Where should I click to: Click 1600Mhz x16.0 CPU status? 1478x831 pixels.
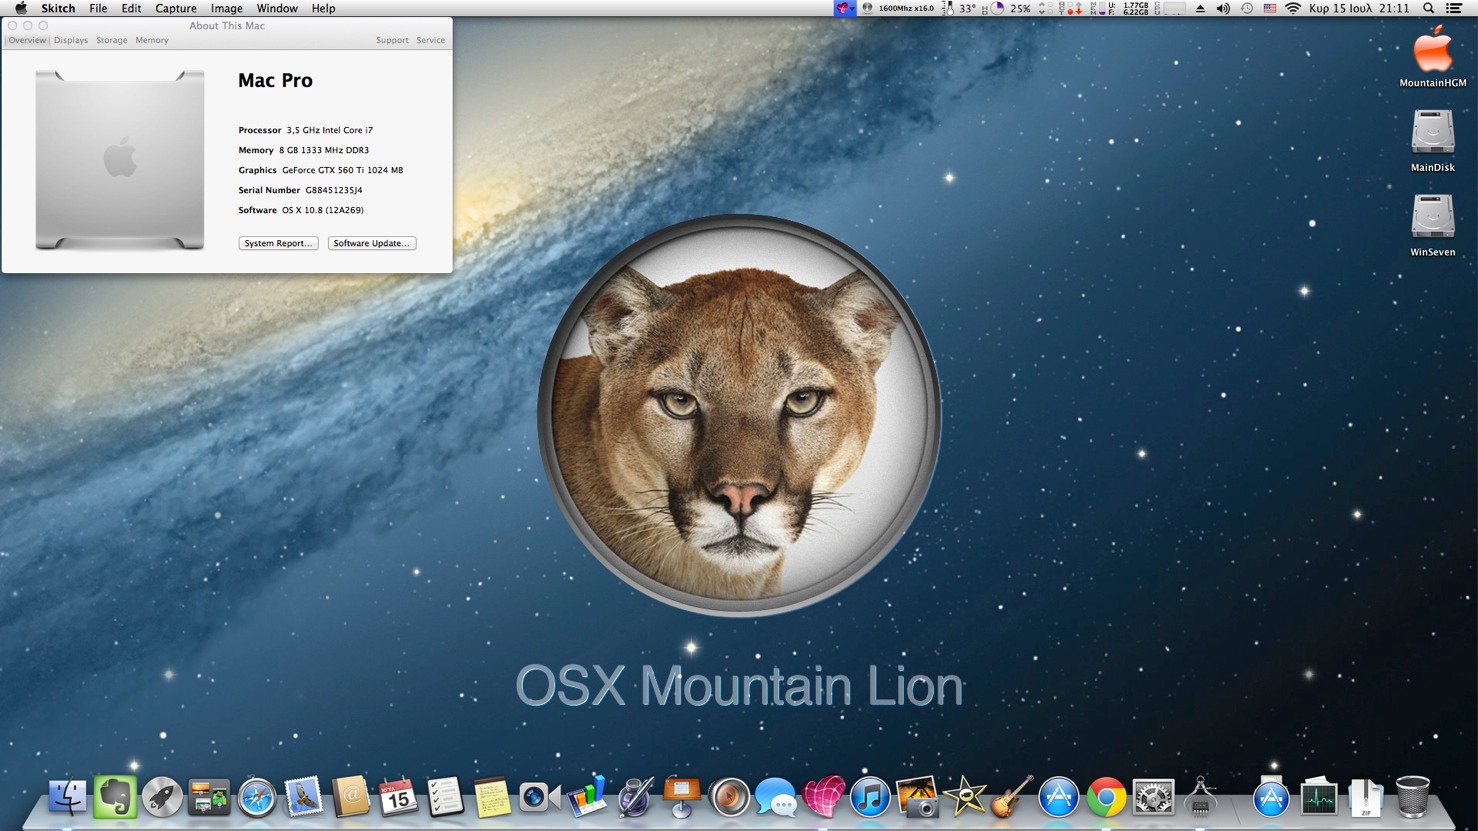(x=906, y=8)
